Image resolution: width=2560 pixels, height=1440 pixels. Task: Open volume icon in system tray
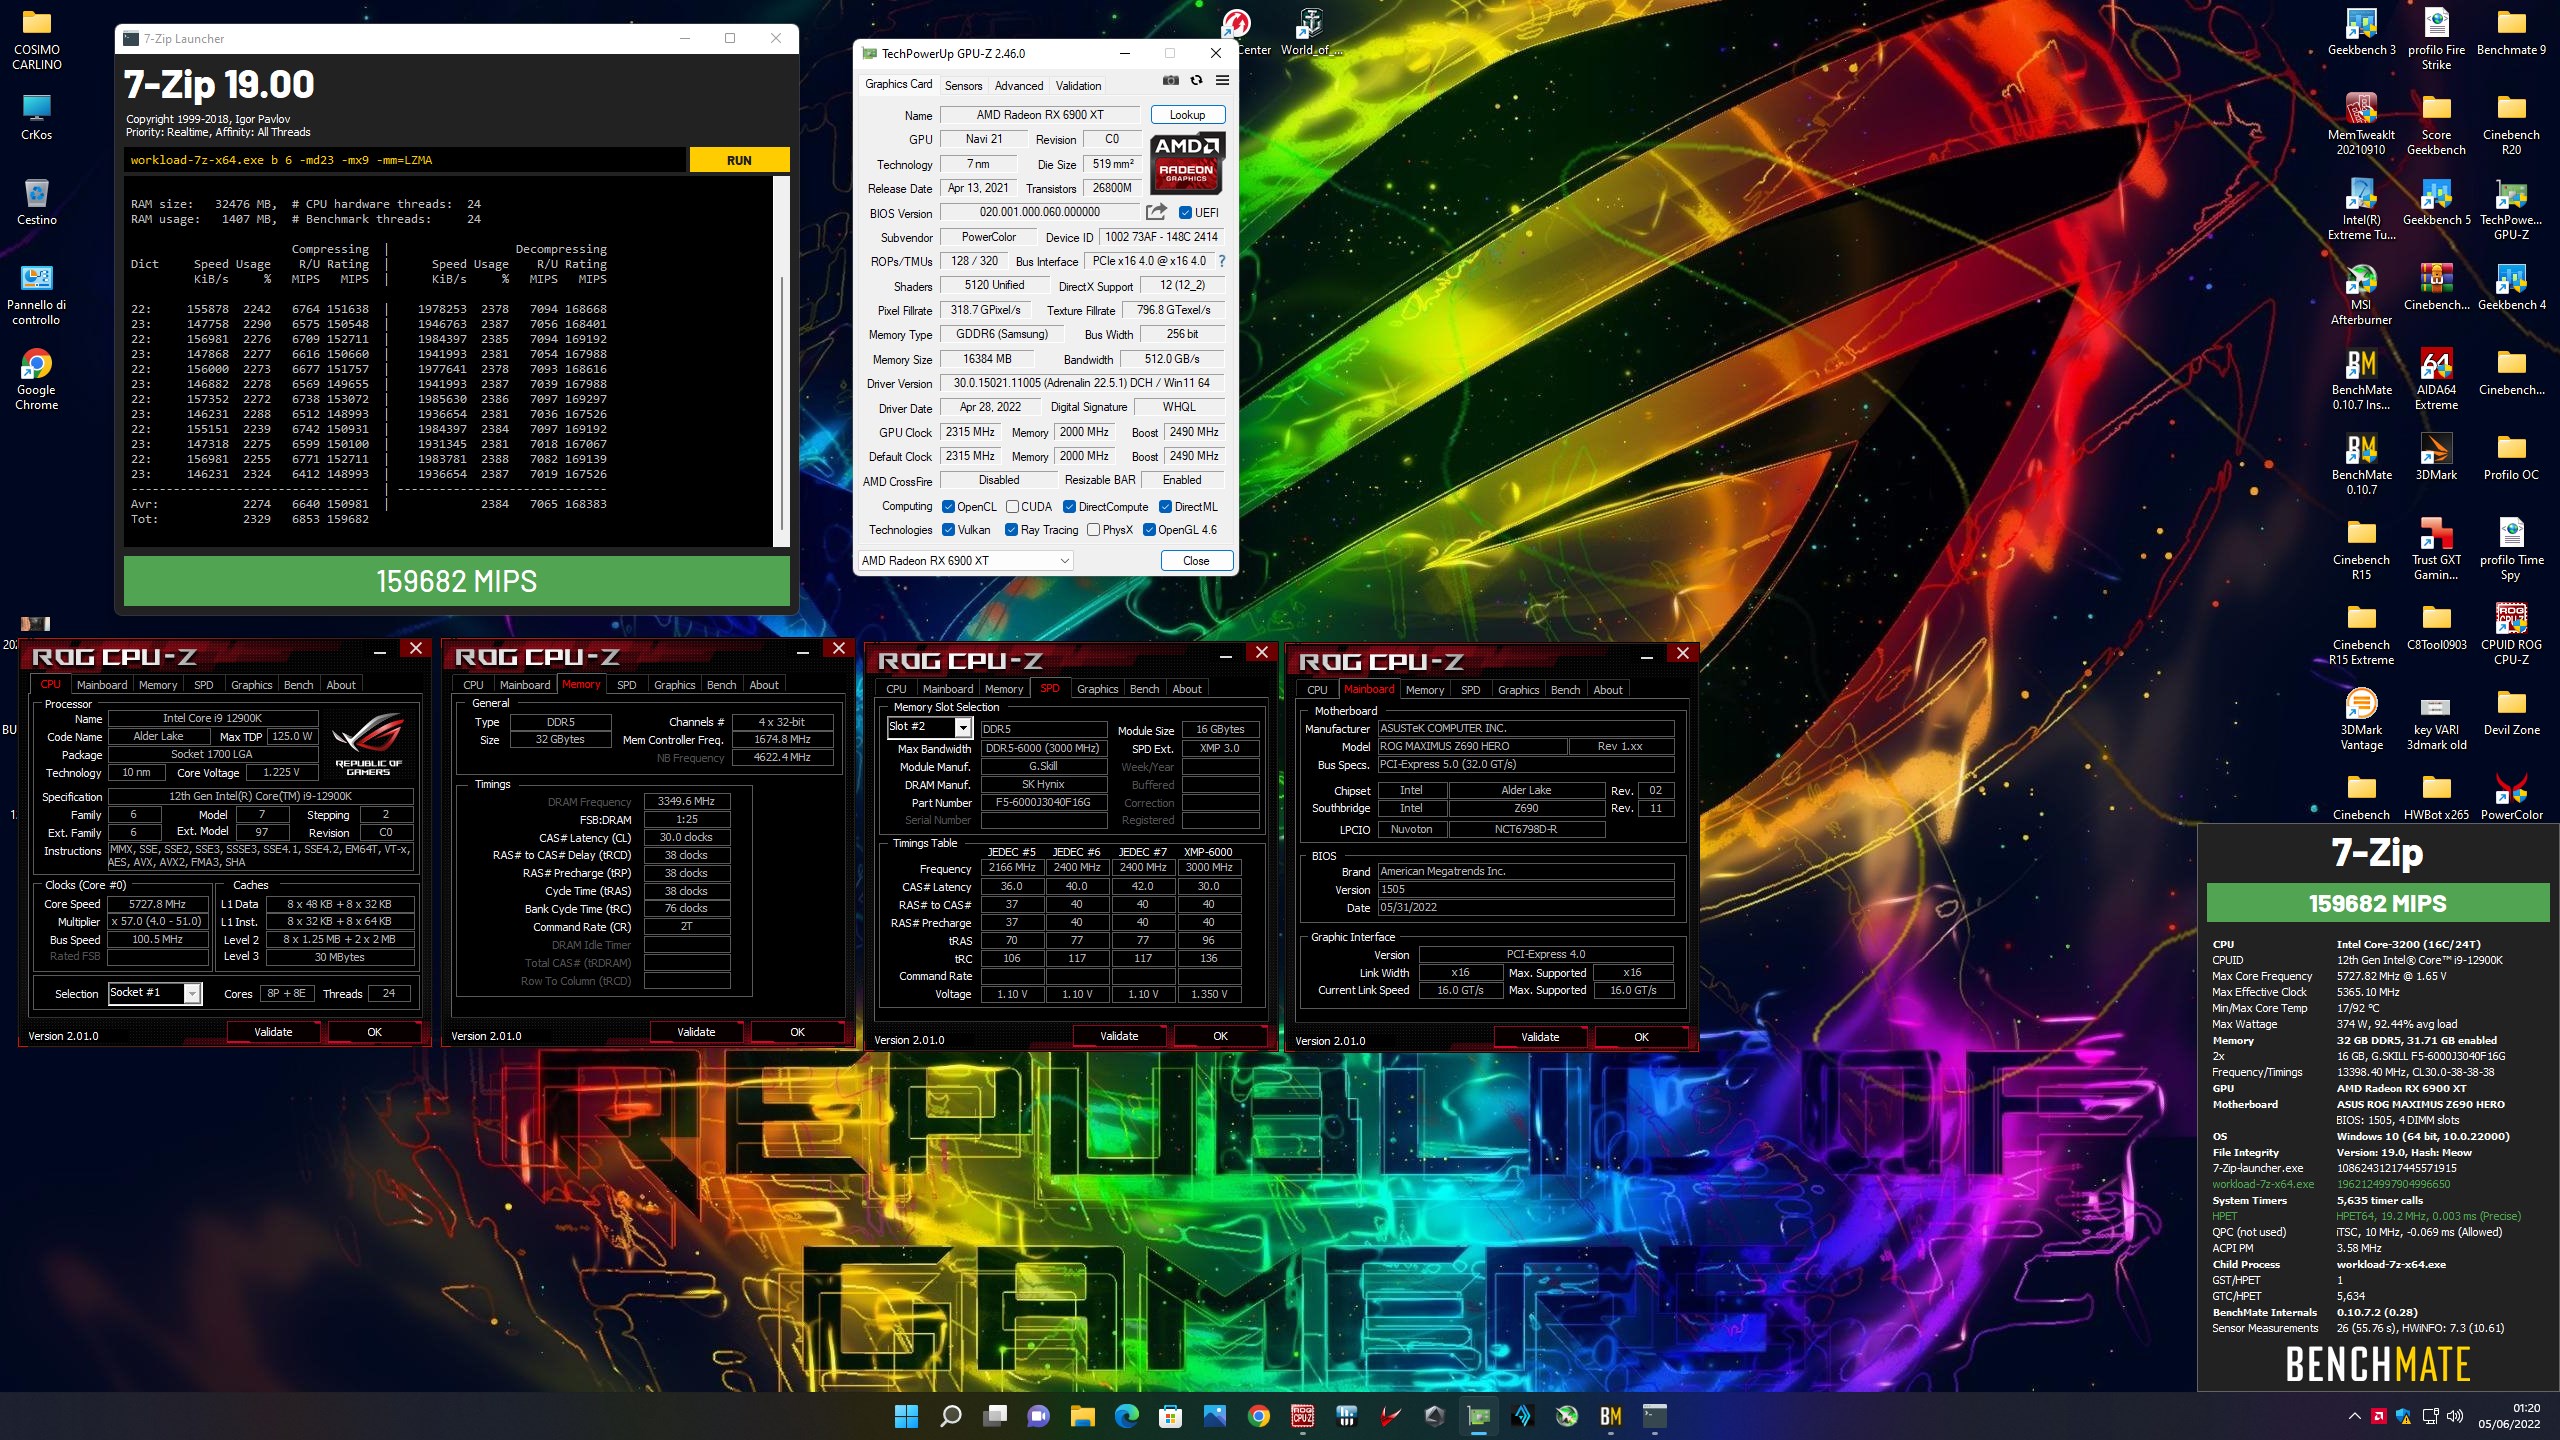2454,1416
